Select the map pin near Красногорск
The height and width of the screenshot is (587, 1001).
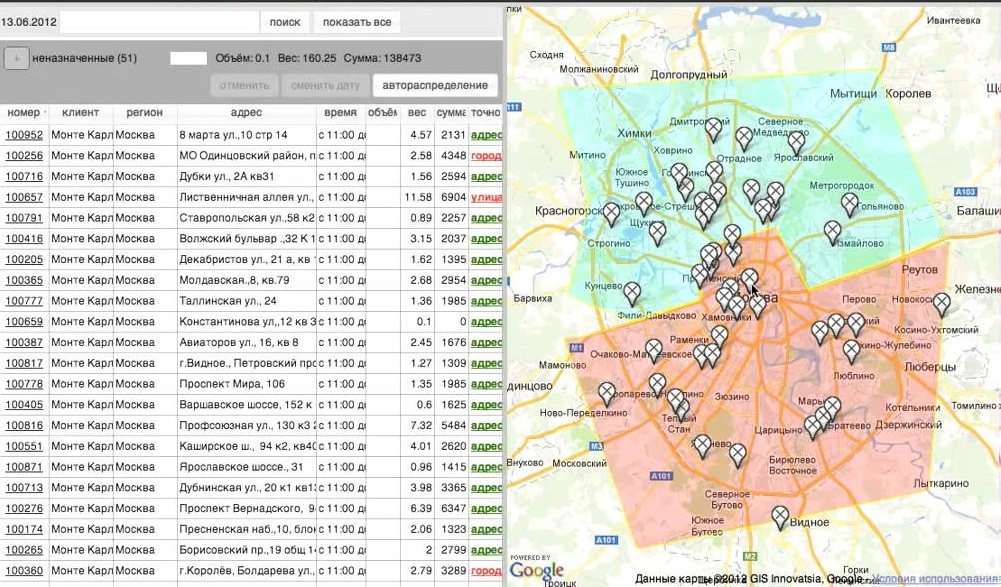click(612, 213)
